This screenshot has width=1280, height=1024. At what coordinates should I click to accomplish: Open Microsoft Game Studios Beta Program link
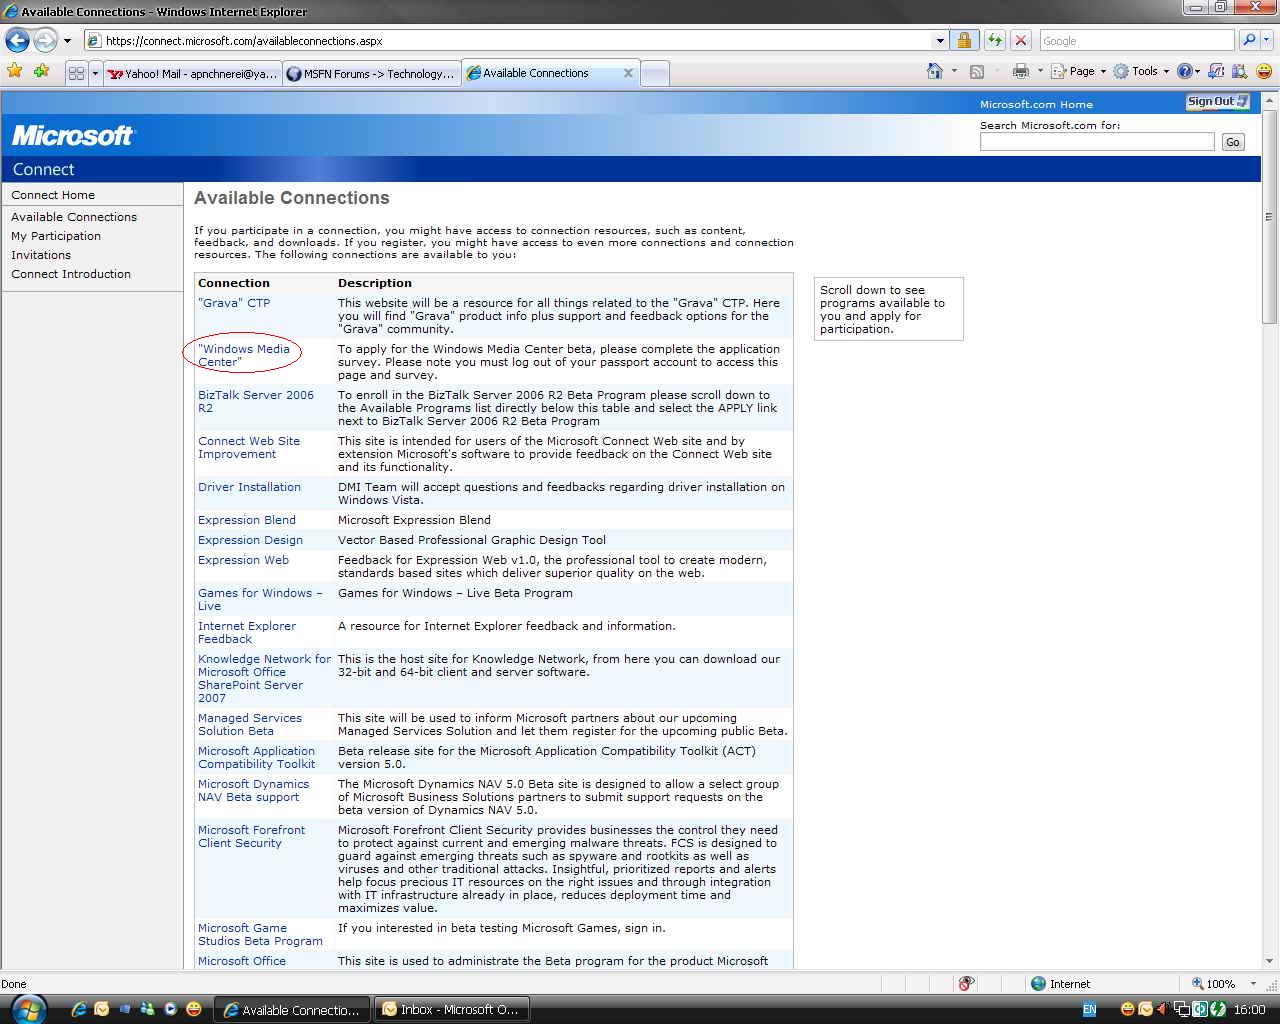[260, 934]
